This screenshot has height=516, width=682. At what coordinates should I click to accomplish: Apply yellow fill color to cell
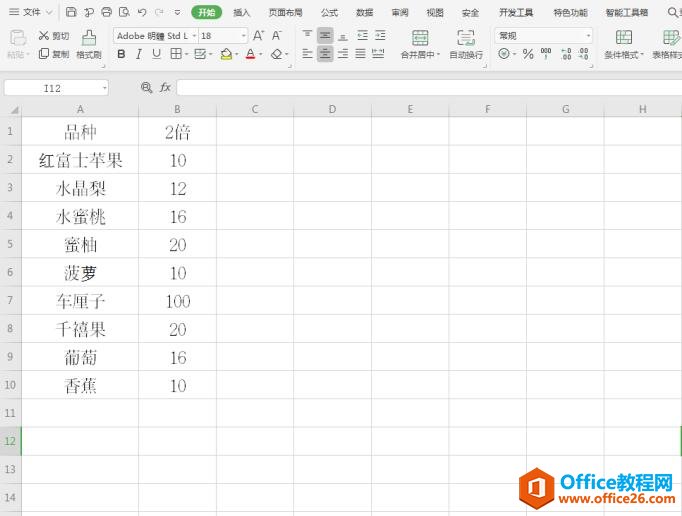coord(226,54)
